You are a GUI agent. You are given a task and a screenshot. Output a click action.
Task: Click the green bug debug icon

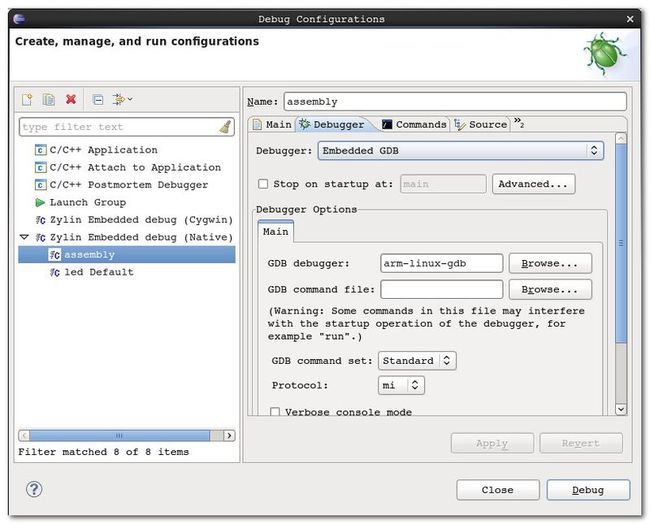[605, 54]
